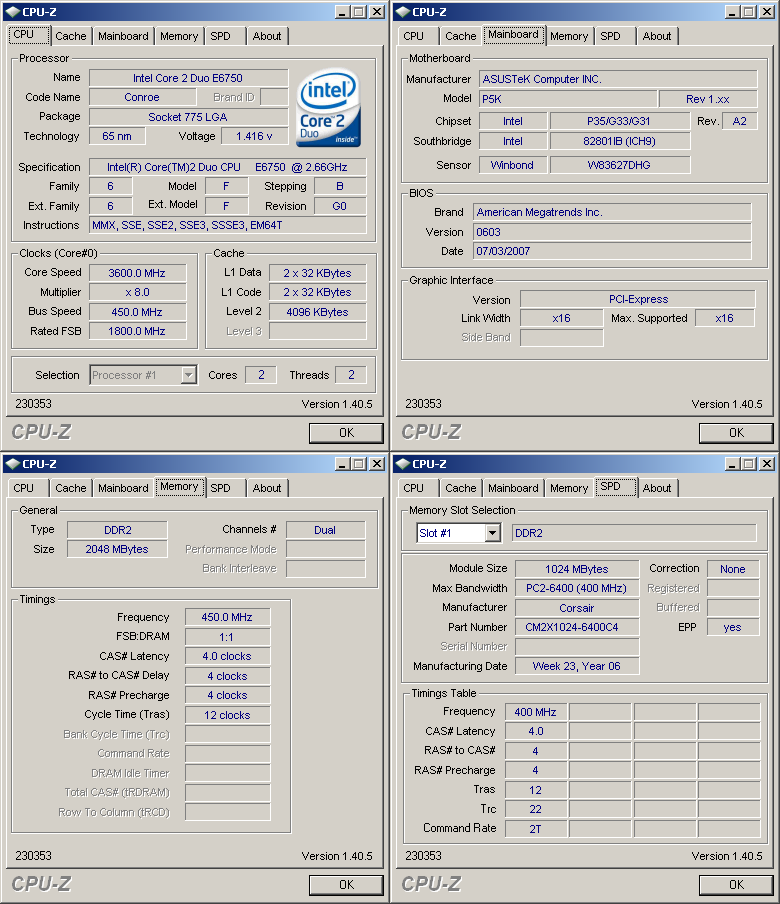Click the Voltage value 1.416 v
This screenshot has width=780, height=904.
(254, 136)
